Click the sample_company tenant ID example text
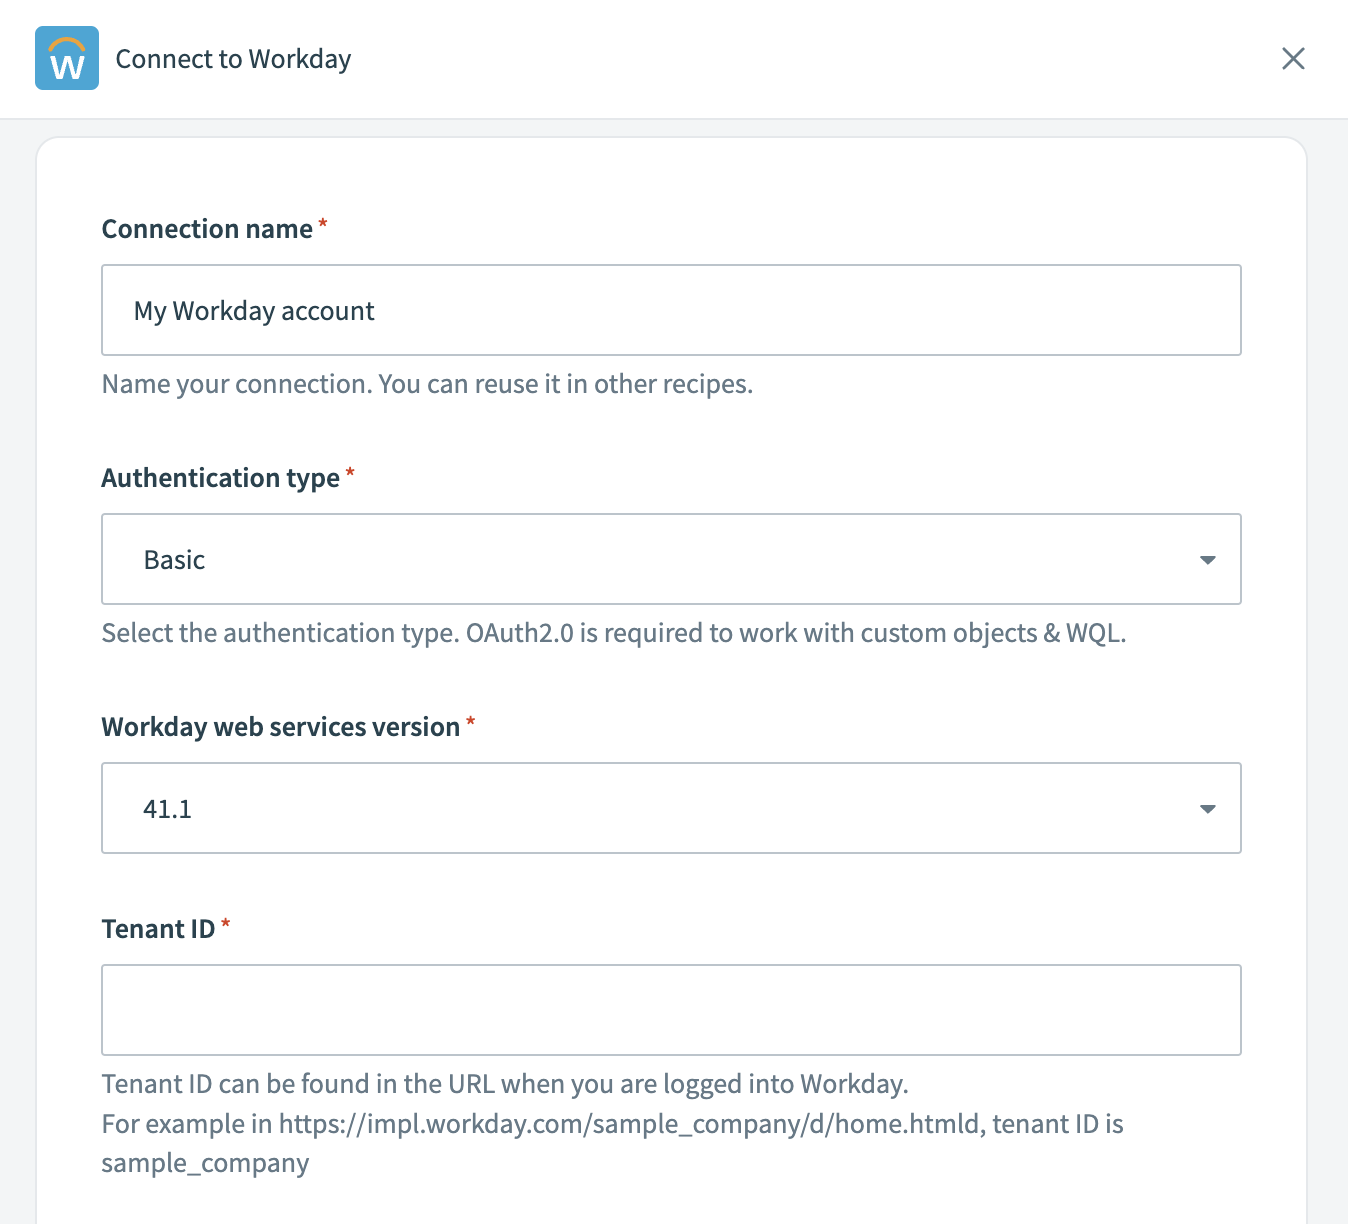The width and height of the screenshot is (1348, 1224). [204, 1162]
